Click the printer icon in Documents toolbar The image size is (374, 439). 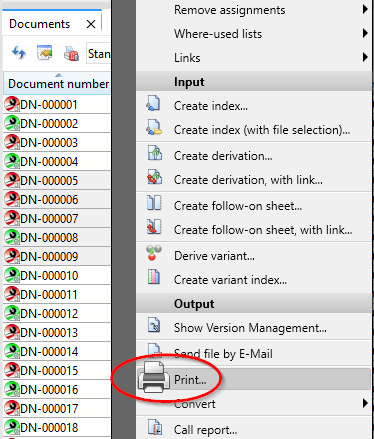(71, 53)
